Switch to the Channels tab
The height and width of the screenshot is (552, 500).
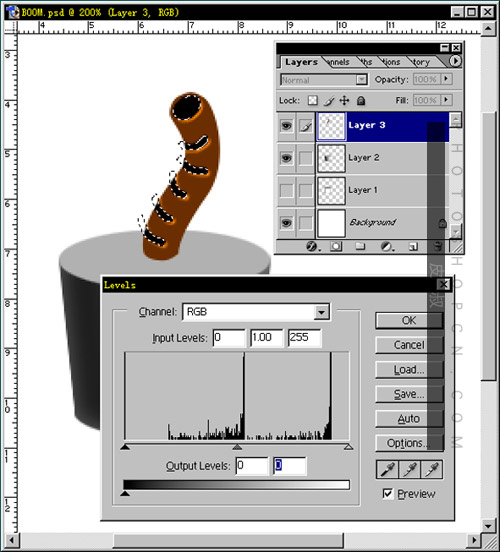pos(338,62)
